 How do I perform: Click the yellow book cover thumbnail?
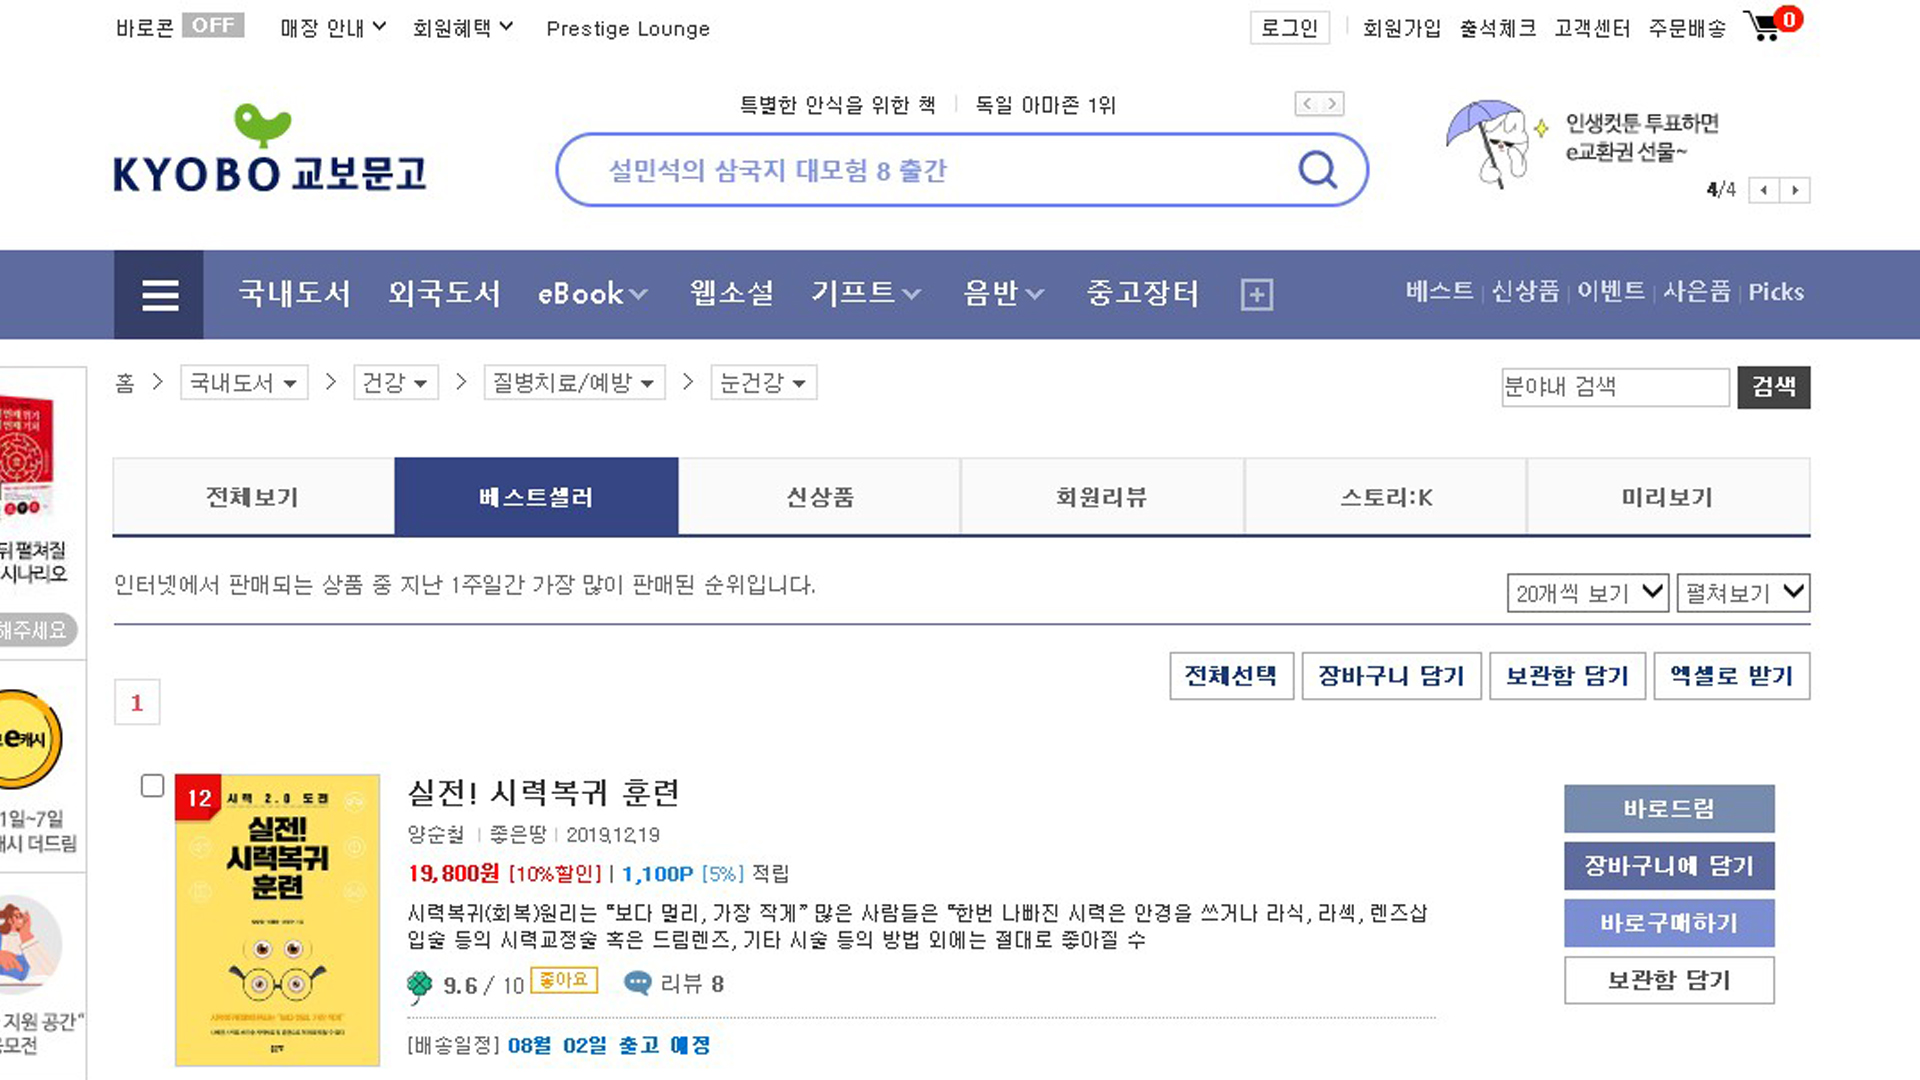pyautogui.click(x=277, y=920)
